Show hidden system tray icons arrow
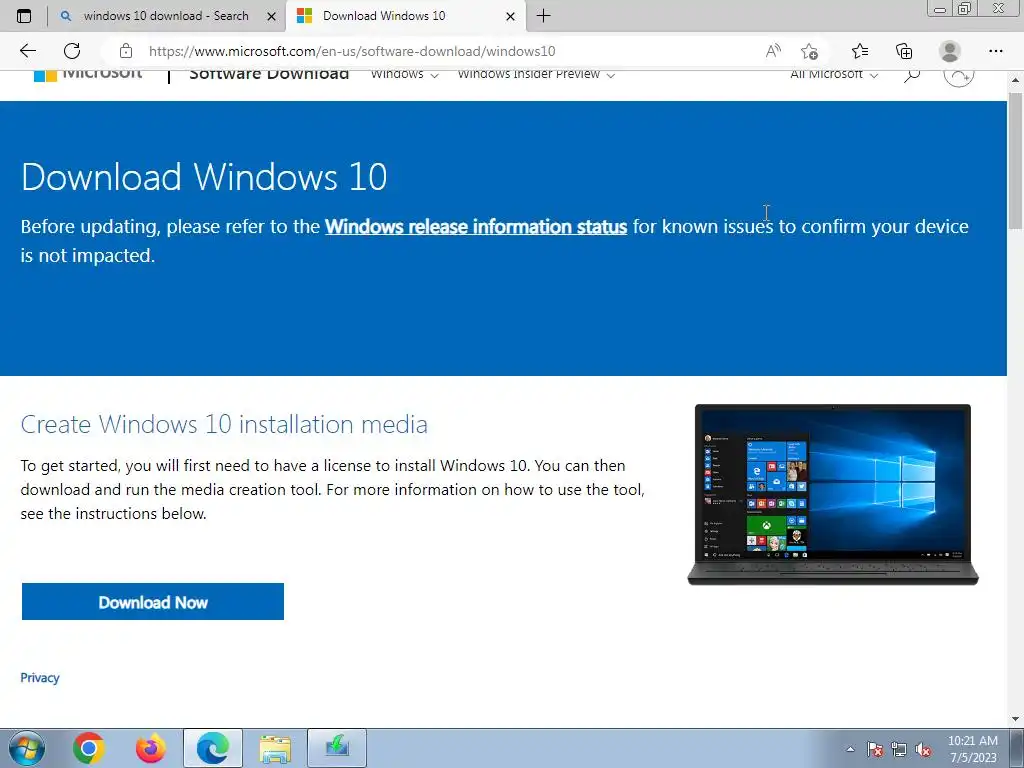This screenshot has height=768, width=1024. pyautogui.click(x=850, y=749)
